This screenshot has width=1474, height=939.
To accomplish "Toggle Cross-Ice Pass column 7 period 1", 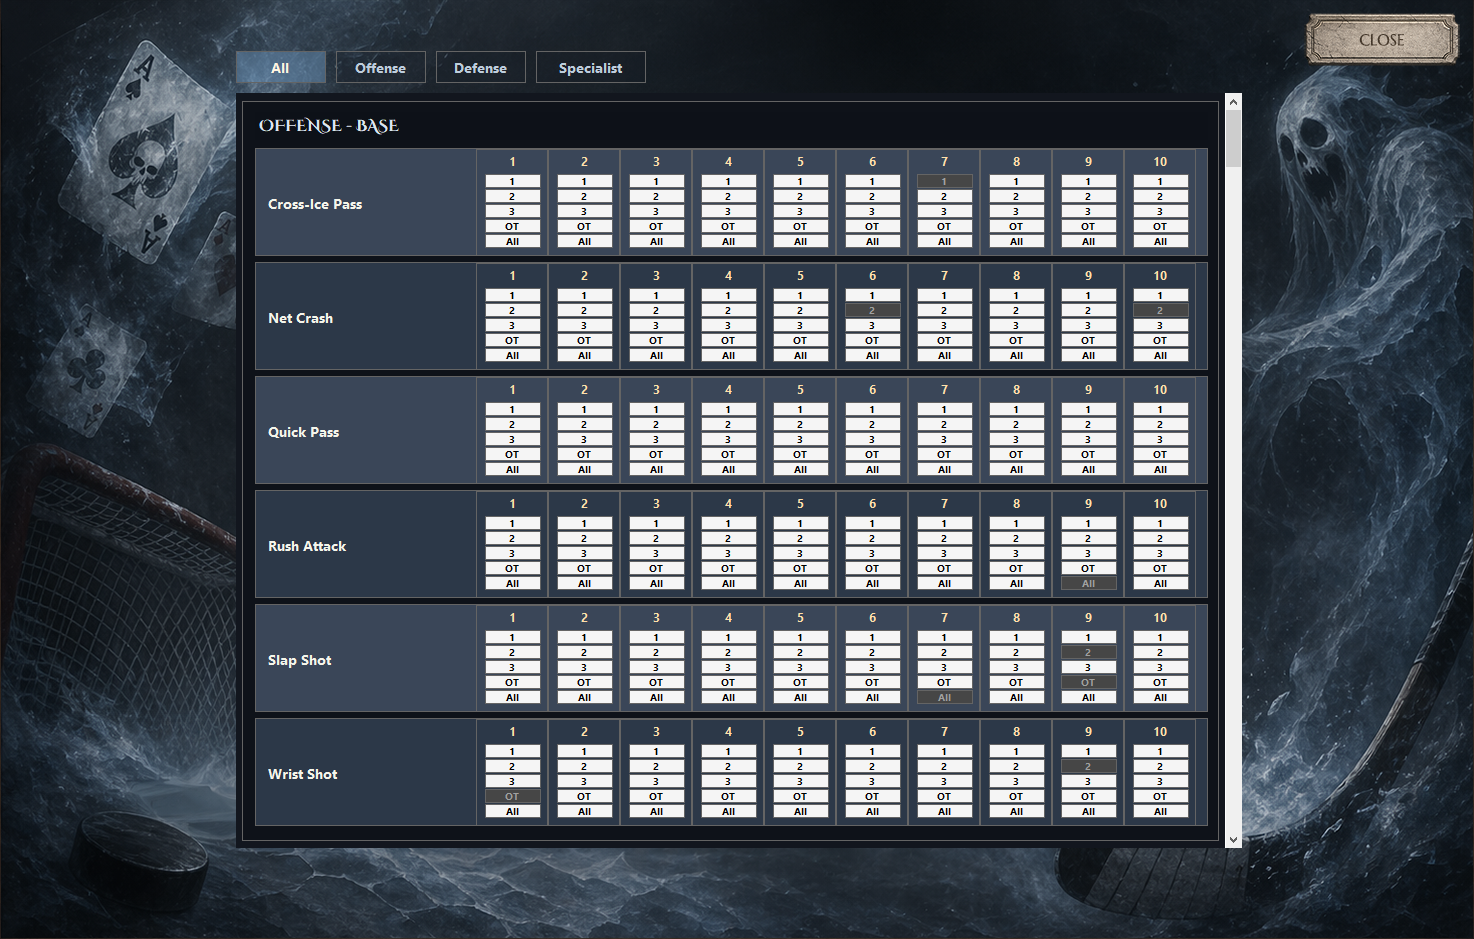I will click(944, 182).
